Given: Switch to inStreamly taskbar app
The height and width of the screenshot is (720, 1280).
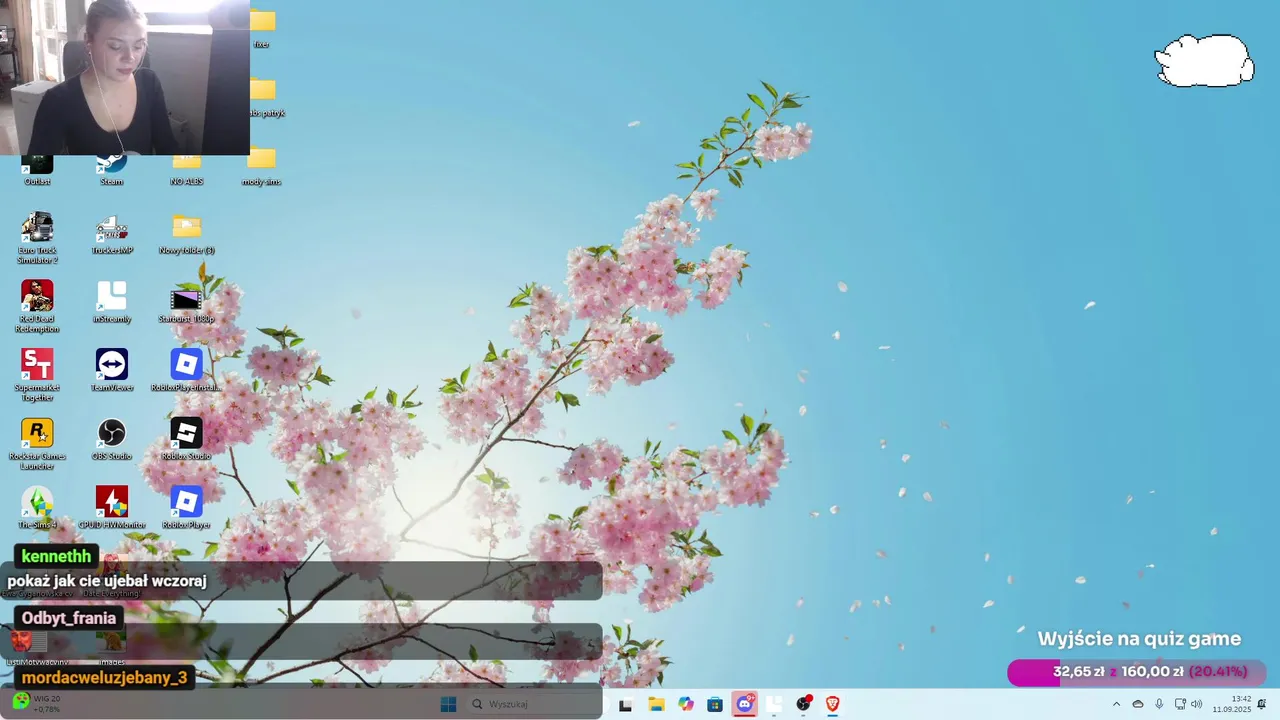Looking at the screenshot, I should click(x=774, y=704).
